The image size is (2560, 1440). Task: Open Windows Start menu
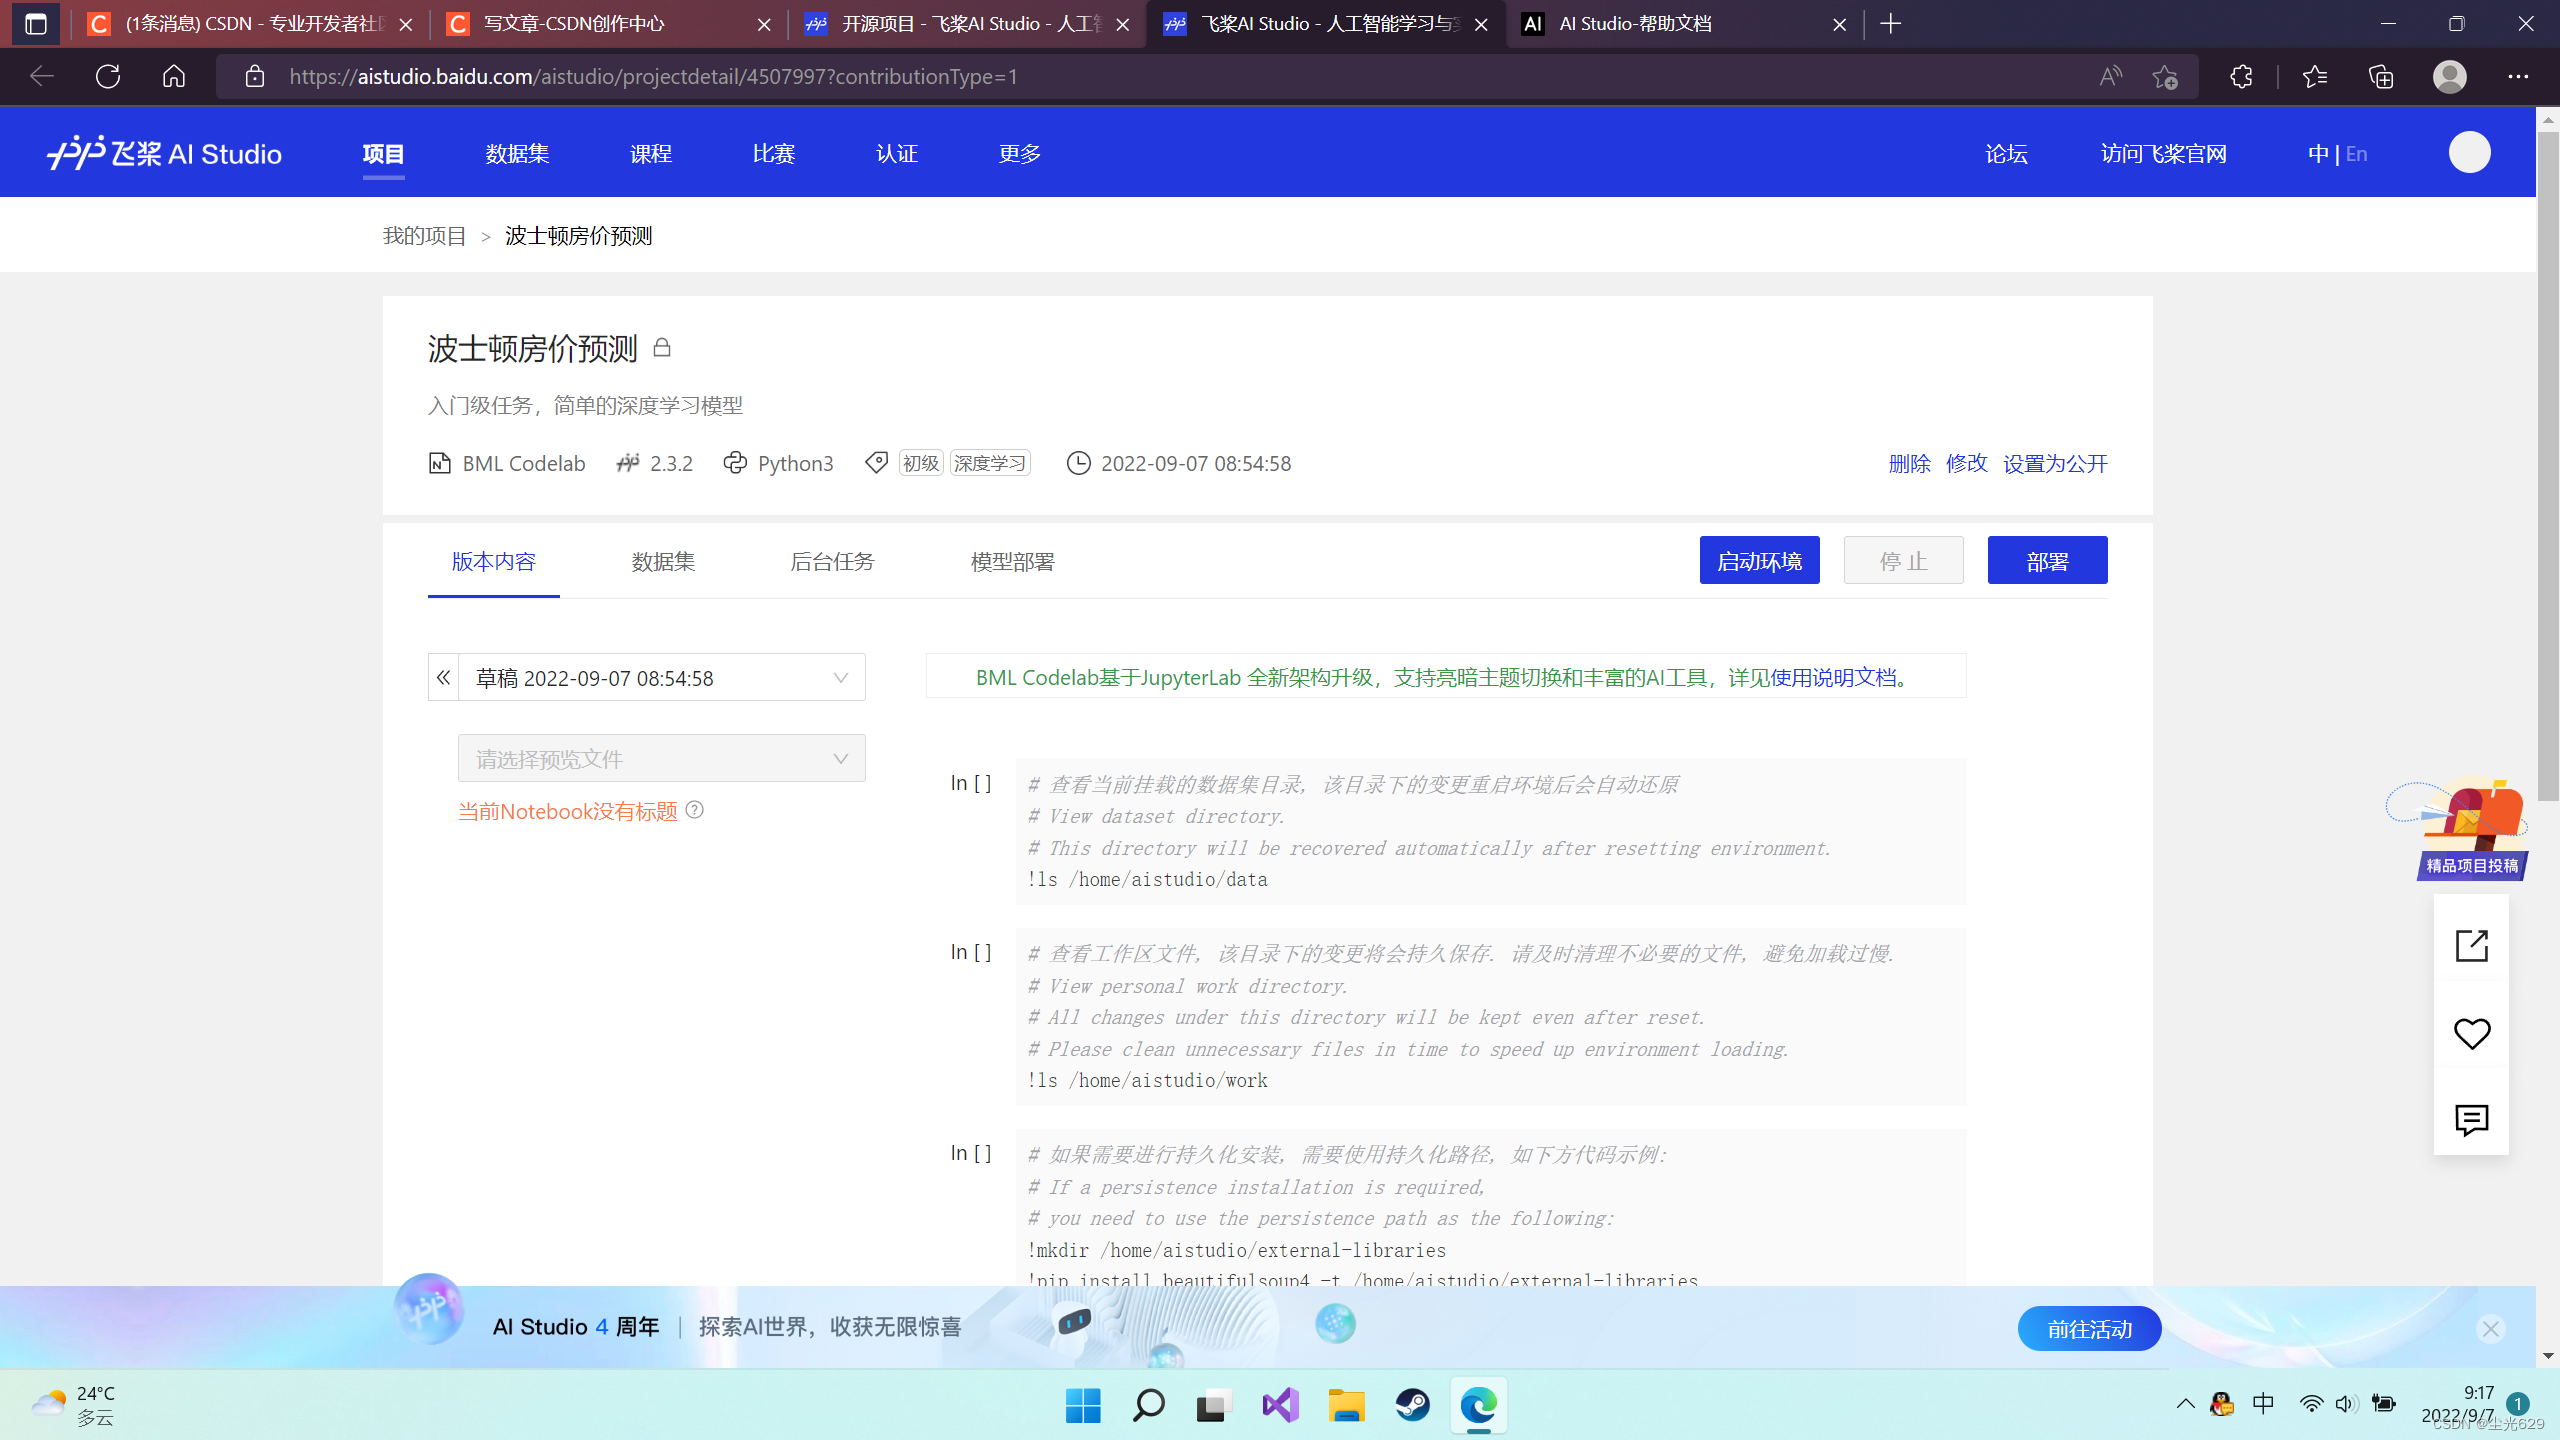[x=1083, y=1405]
